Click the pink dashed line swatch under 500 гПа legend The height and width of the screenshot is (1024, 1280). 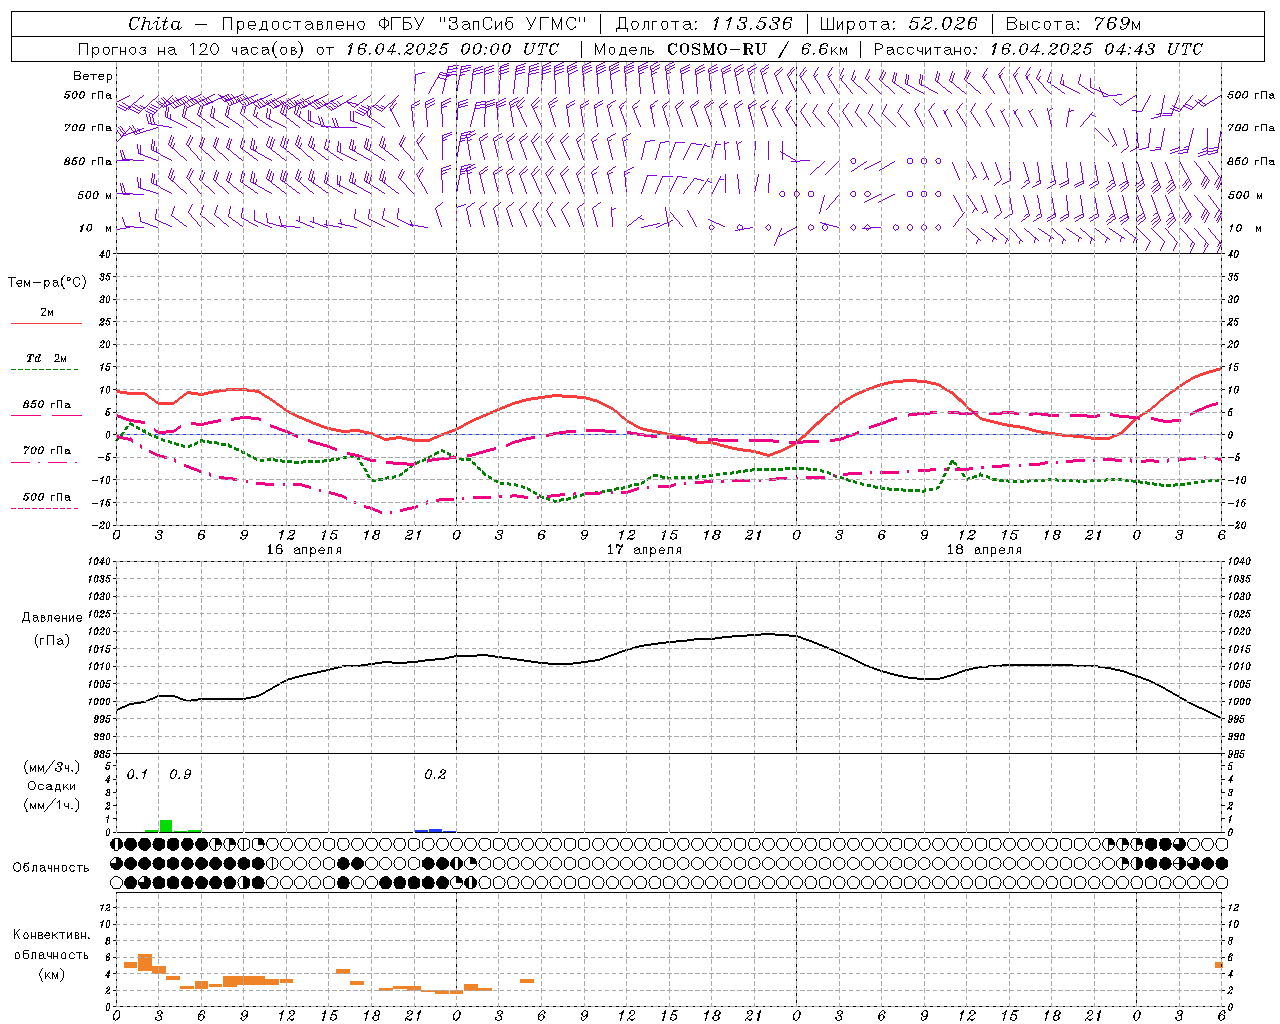45,509
